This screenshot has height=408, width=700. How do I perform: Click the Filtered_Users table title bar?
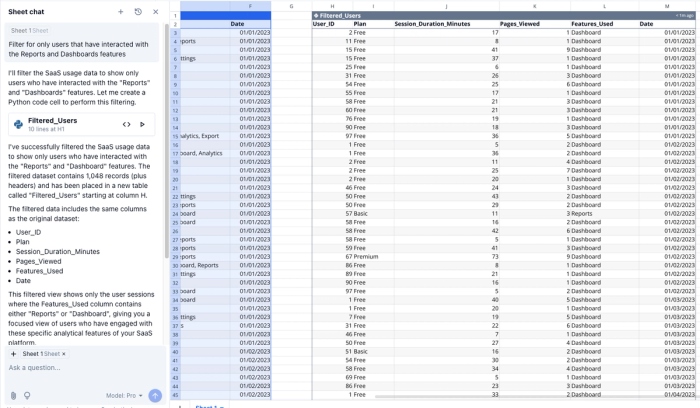point(504,15)
